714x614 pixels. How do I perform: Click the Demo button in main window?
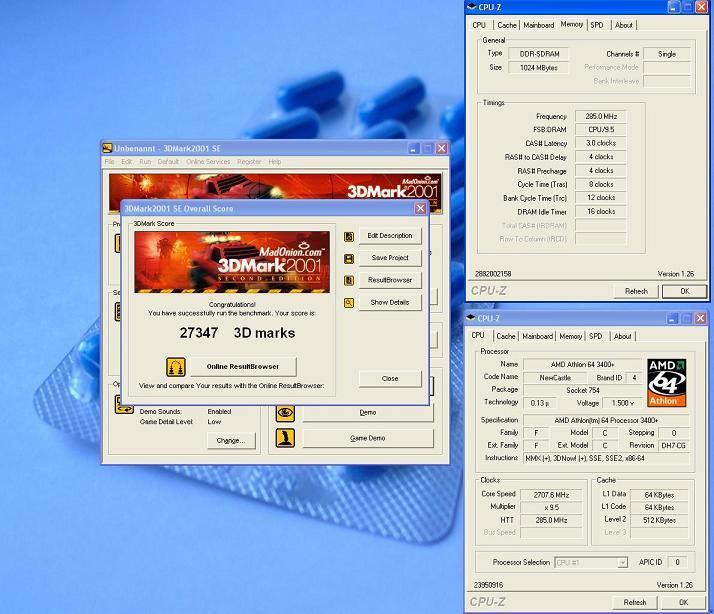(x=368, y=413)
